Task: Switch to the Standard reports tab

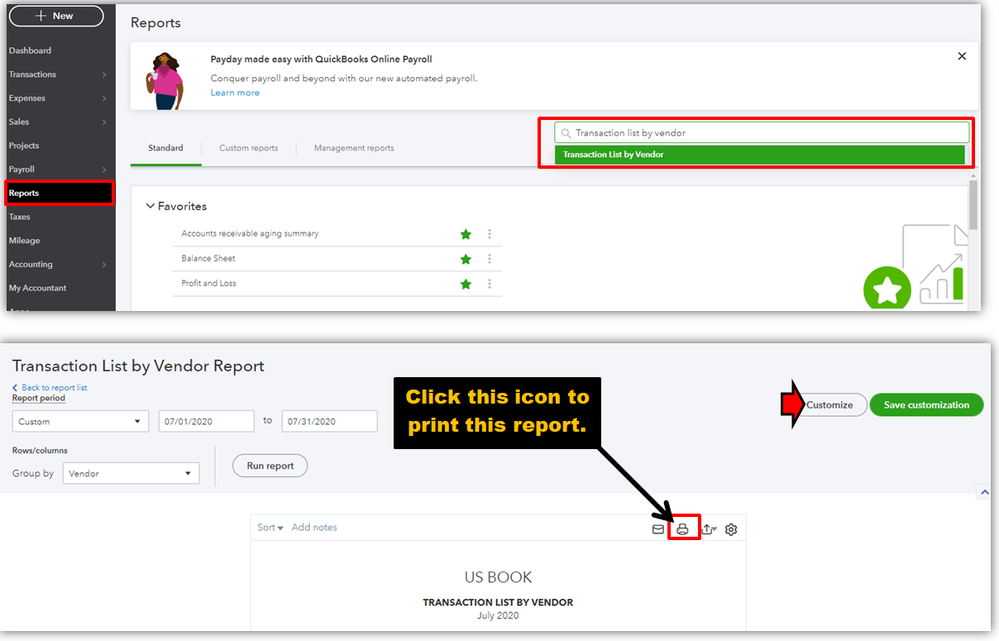Action: pyautogui.click(x=166, y=148)
